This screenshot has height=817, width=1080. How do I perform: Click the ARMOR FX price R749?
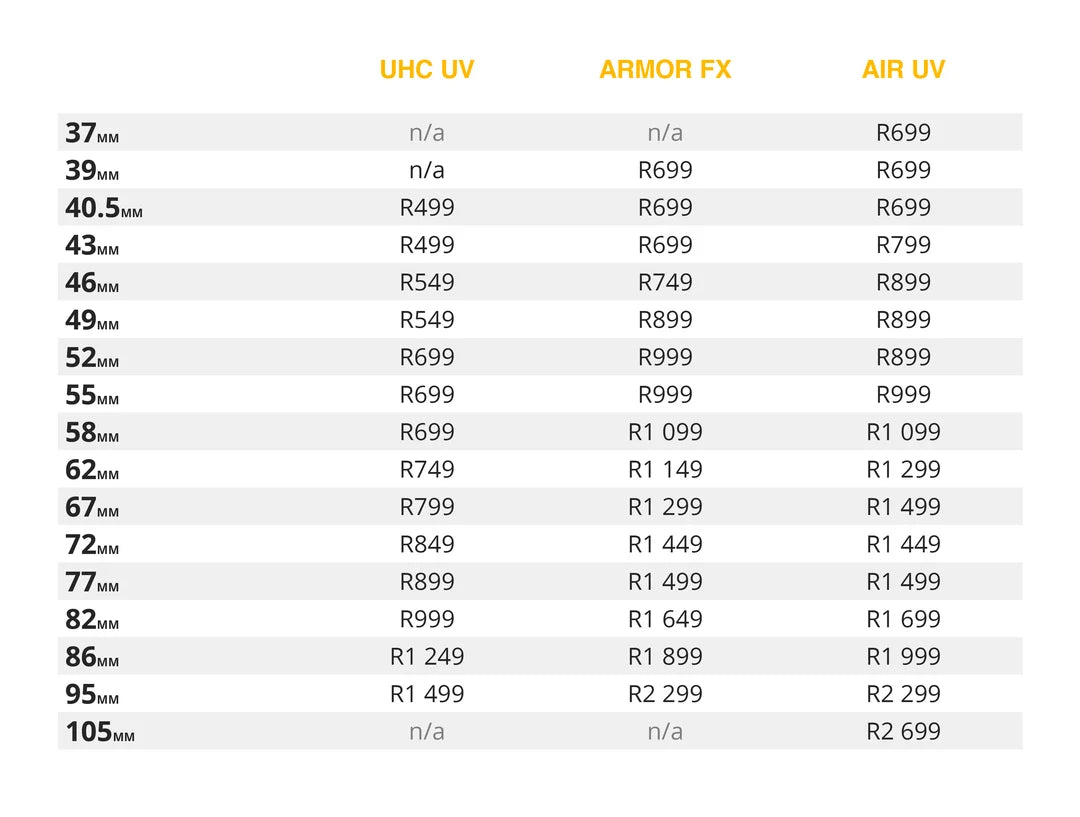click(665, 282)
